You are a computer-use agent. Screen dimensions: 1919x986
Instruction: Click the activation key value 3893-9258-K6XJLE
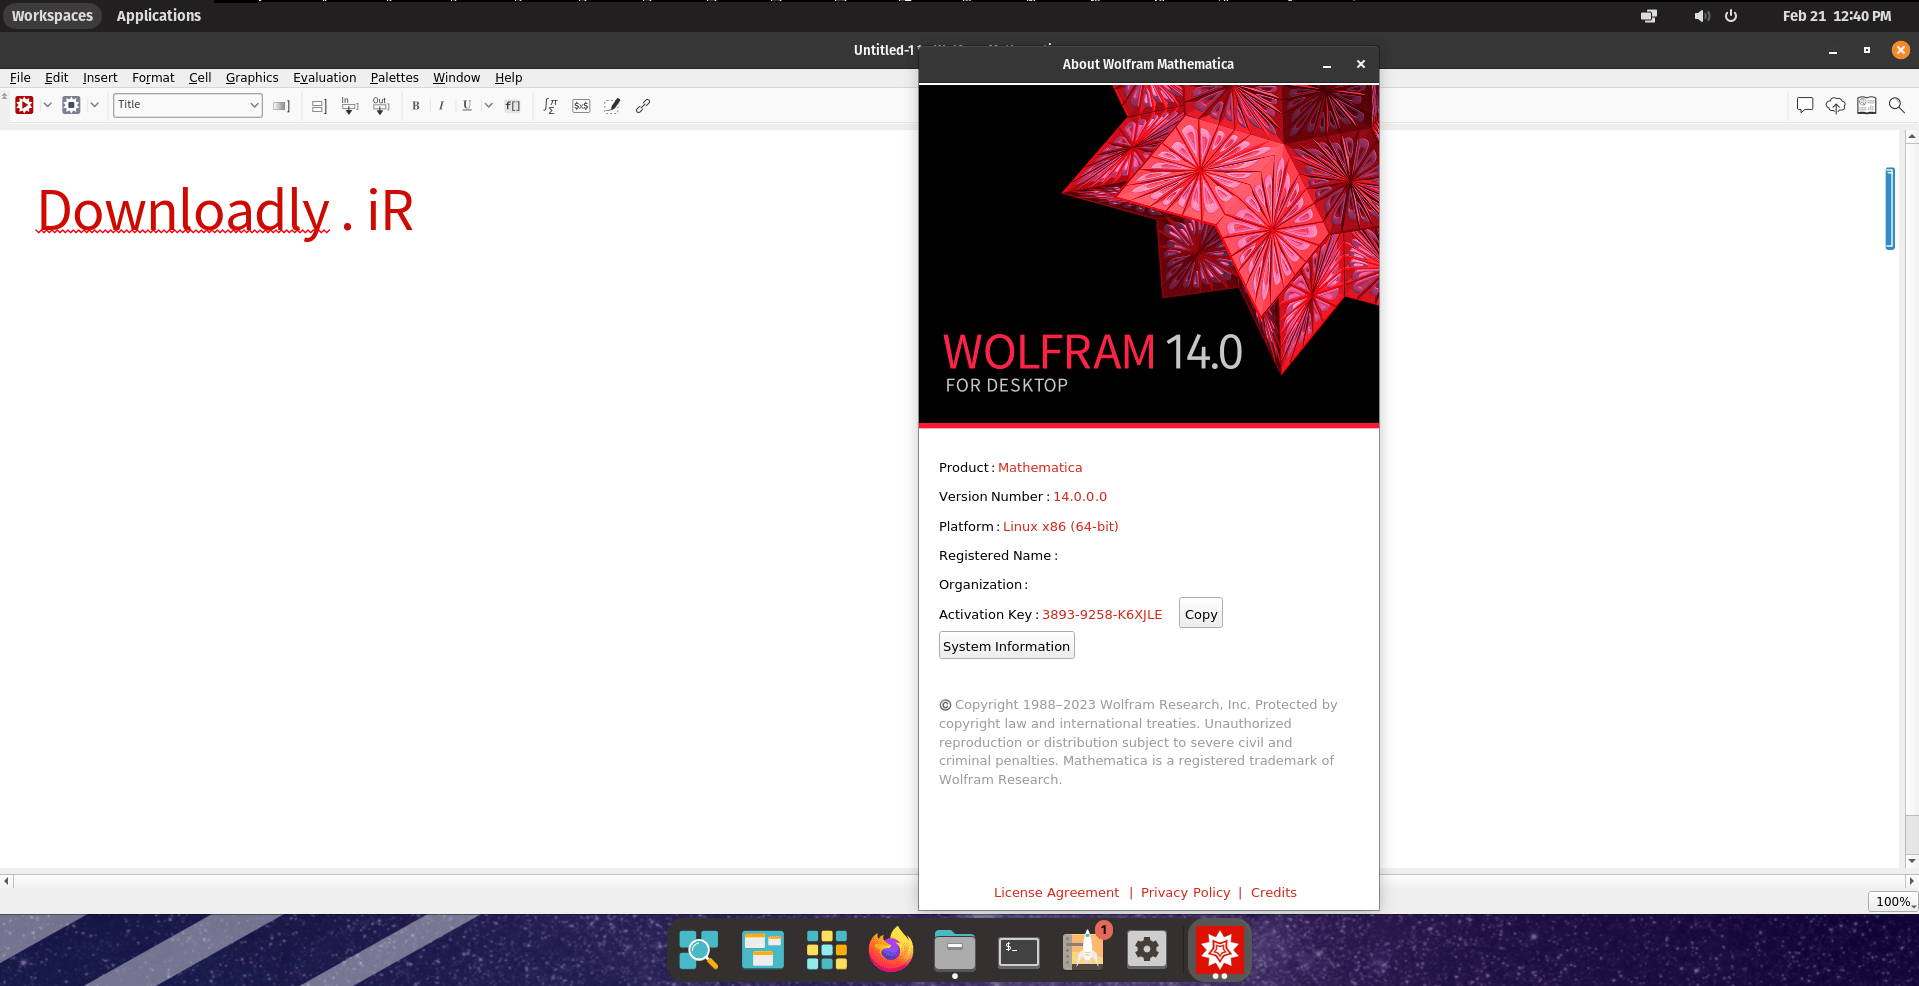click(x=1102, y=615)
